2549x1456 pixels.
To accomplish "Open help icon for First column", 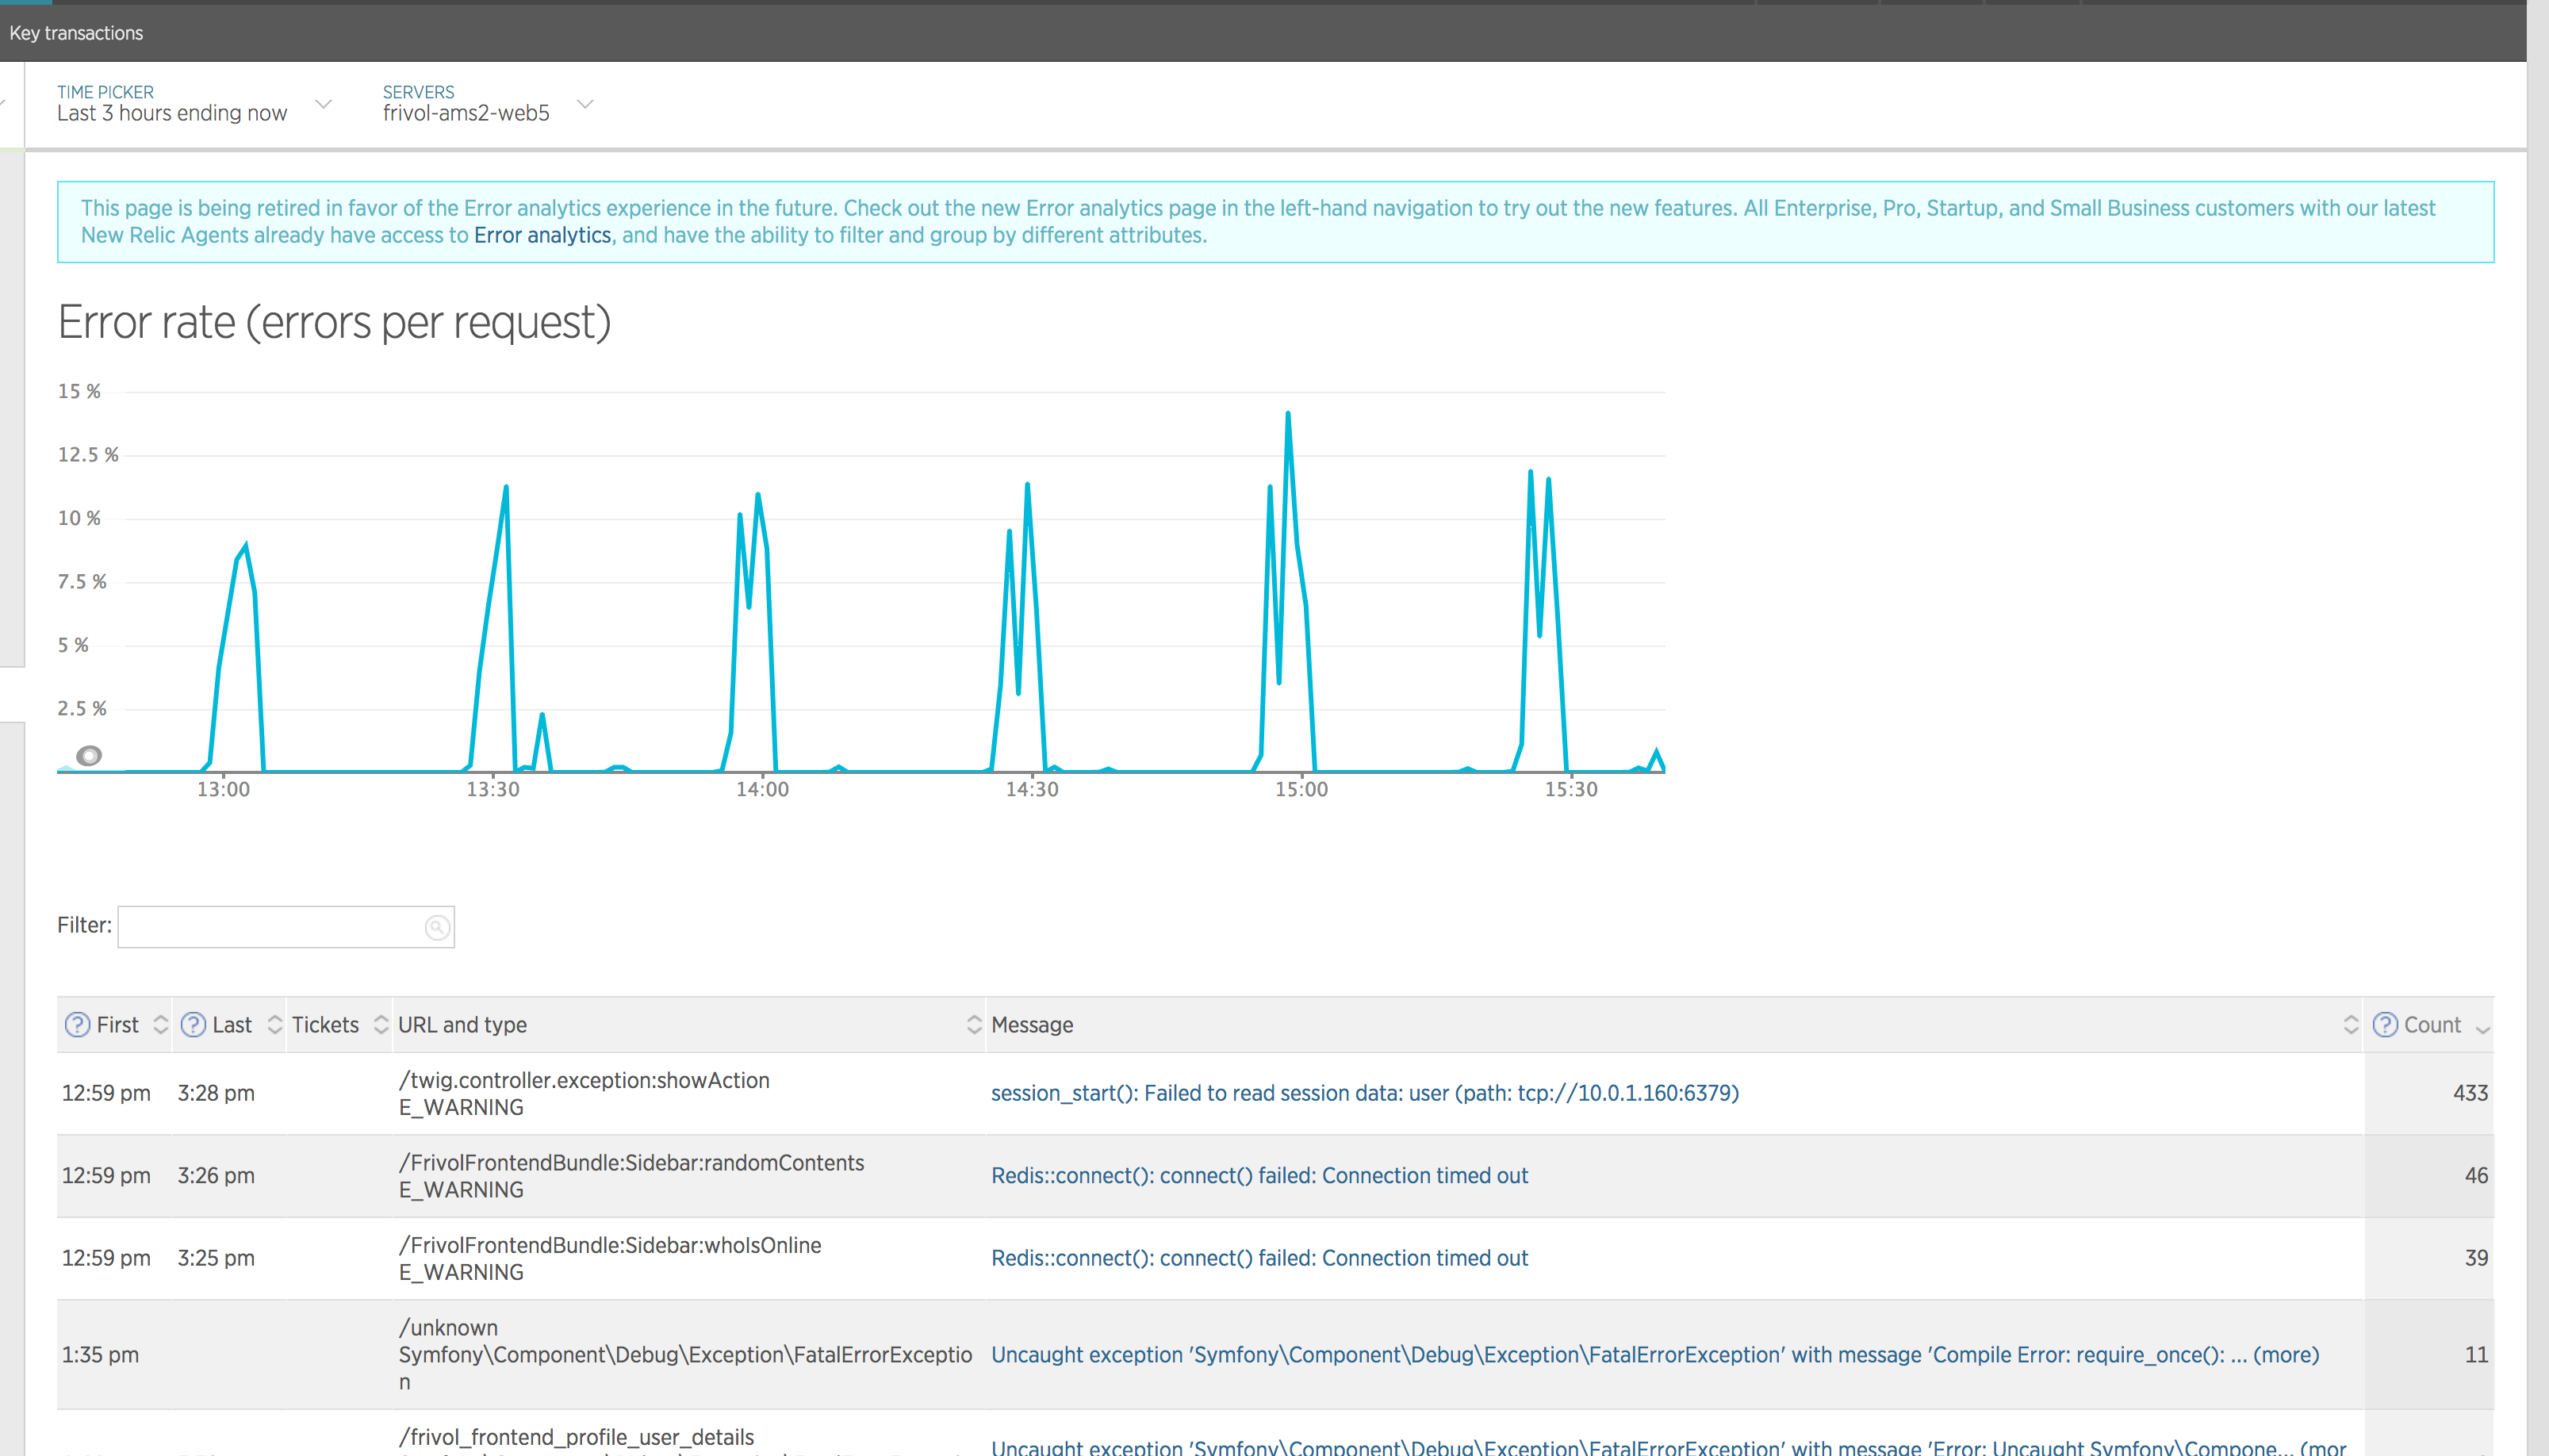I will pos(77,1025).
